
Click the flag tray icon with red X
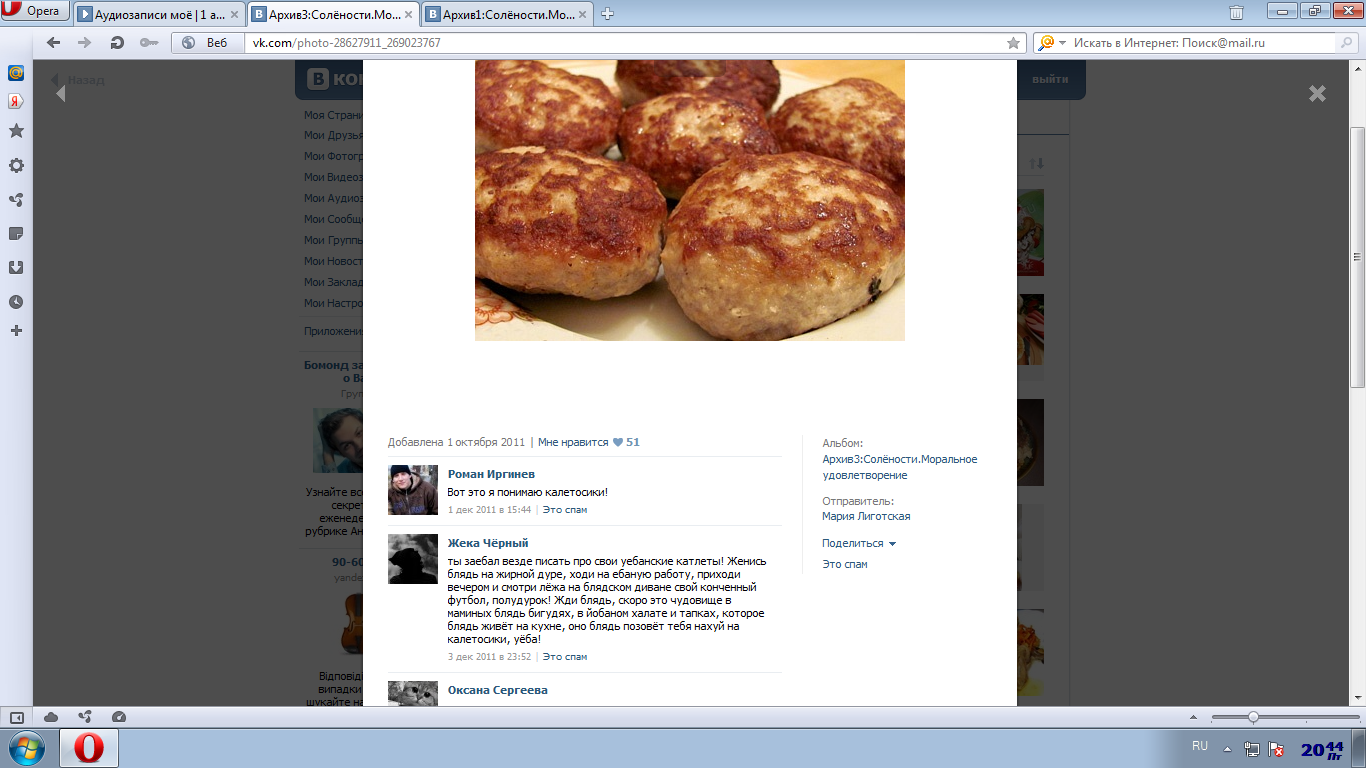tap(1277, 748)
